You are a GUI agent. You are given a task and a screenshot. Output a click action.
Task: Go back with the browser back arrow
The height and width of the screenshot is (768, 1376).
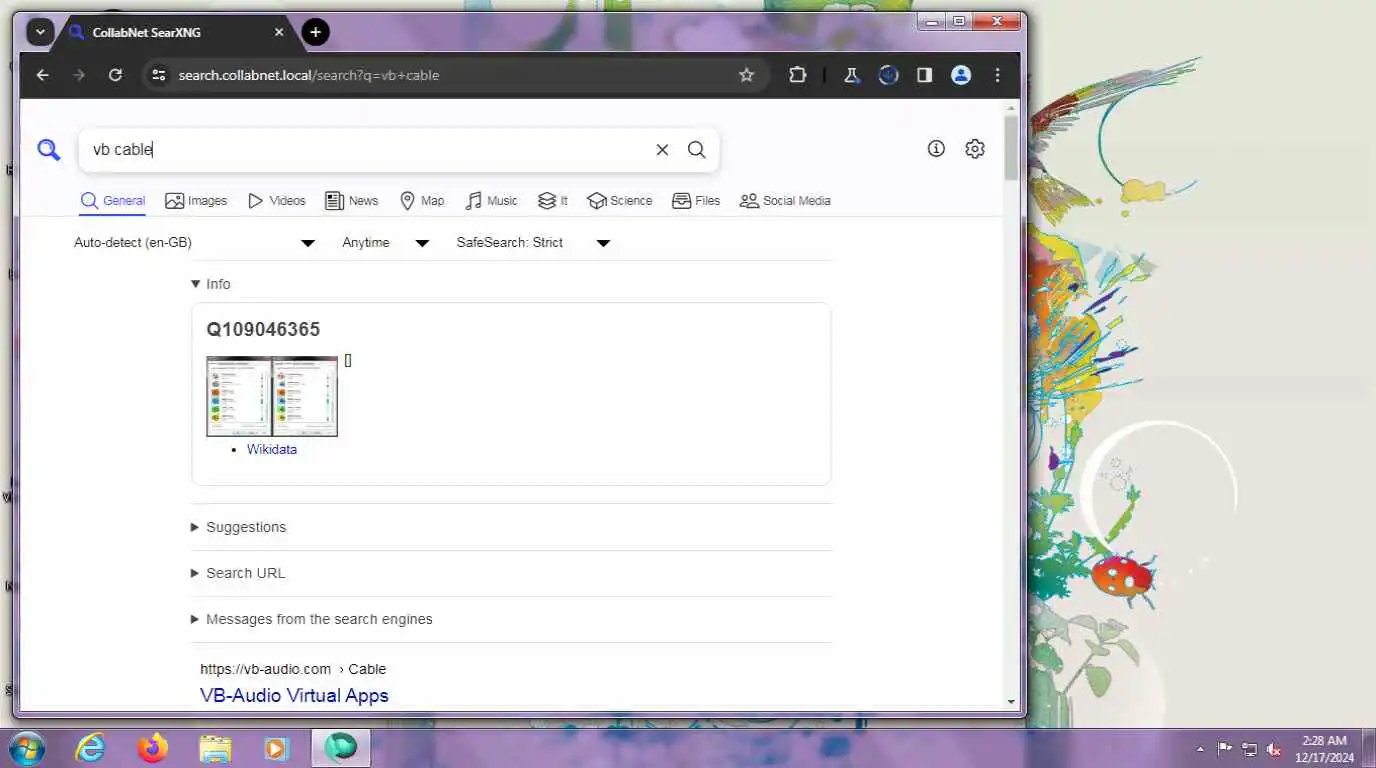[x=42, y=75]
